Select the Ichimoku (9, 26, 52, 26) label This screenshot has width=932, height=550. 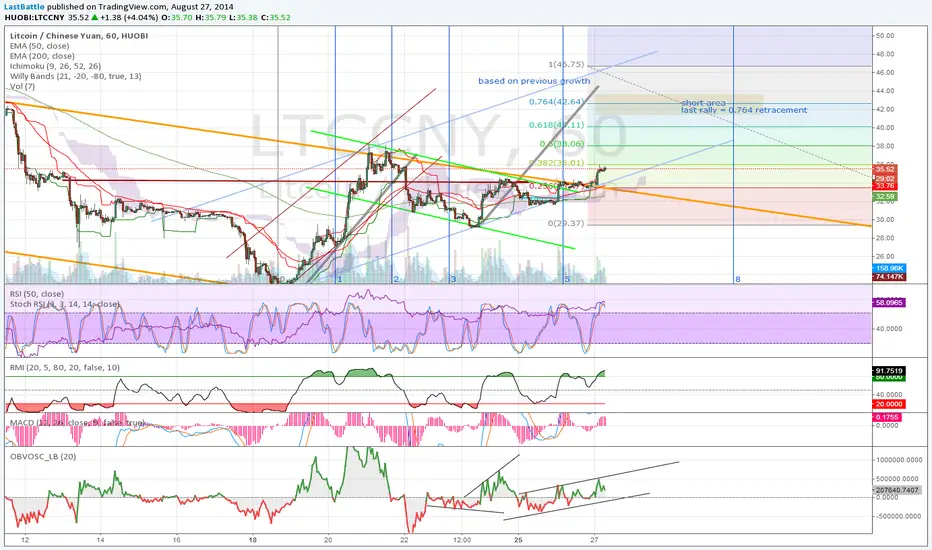click(55, 66)
